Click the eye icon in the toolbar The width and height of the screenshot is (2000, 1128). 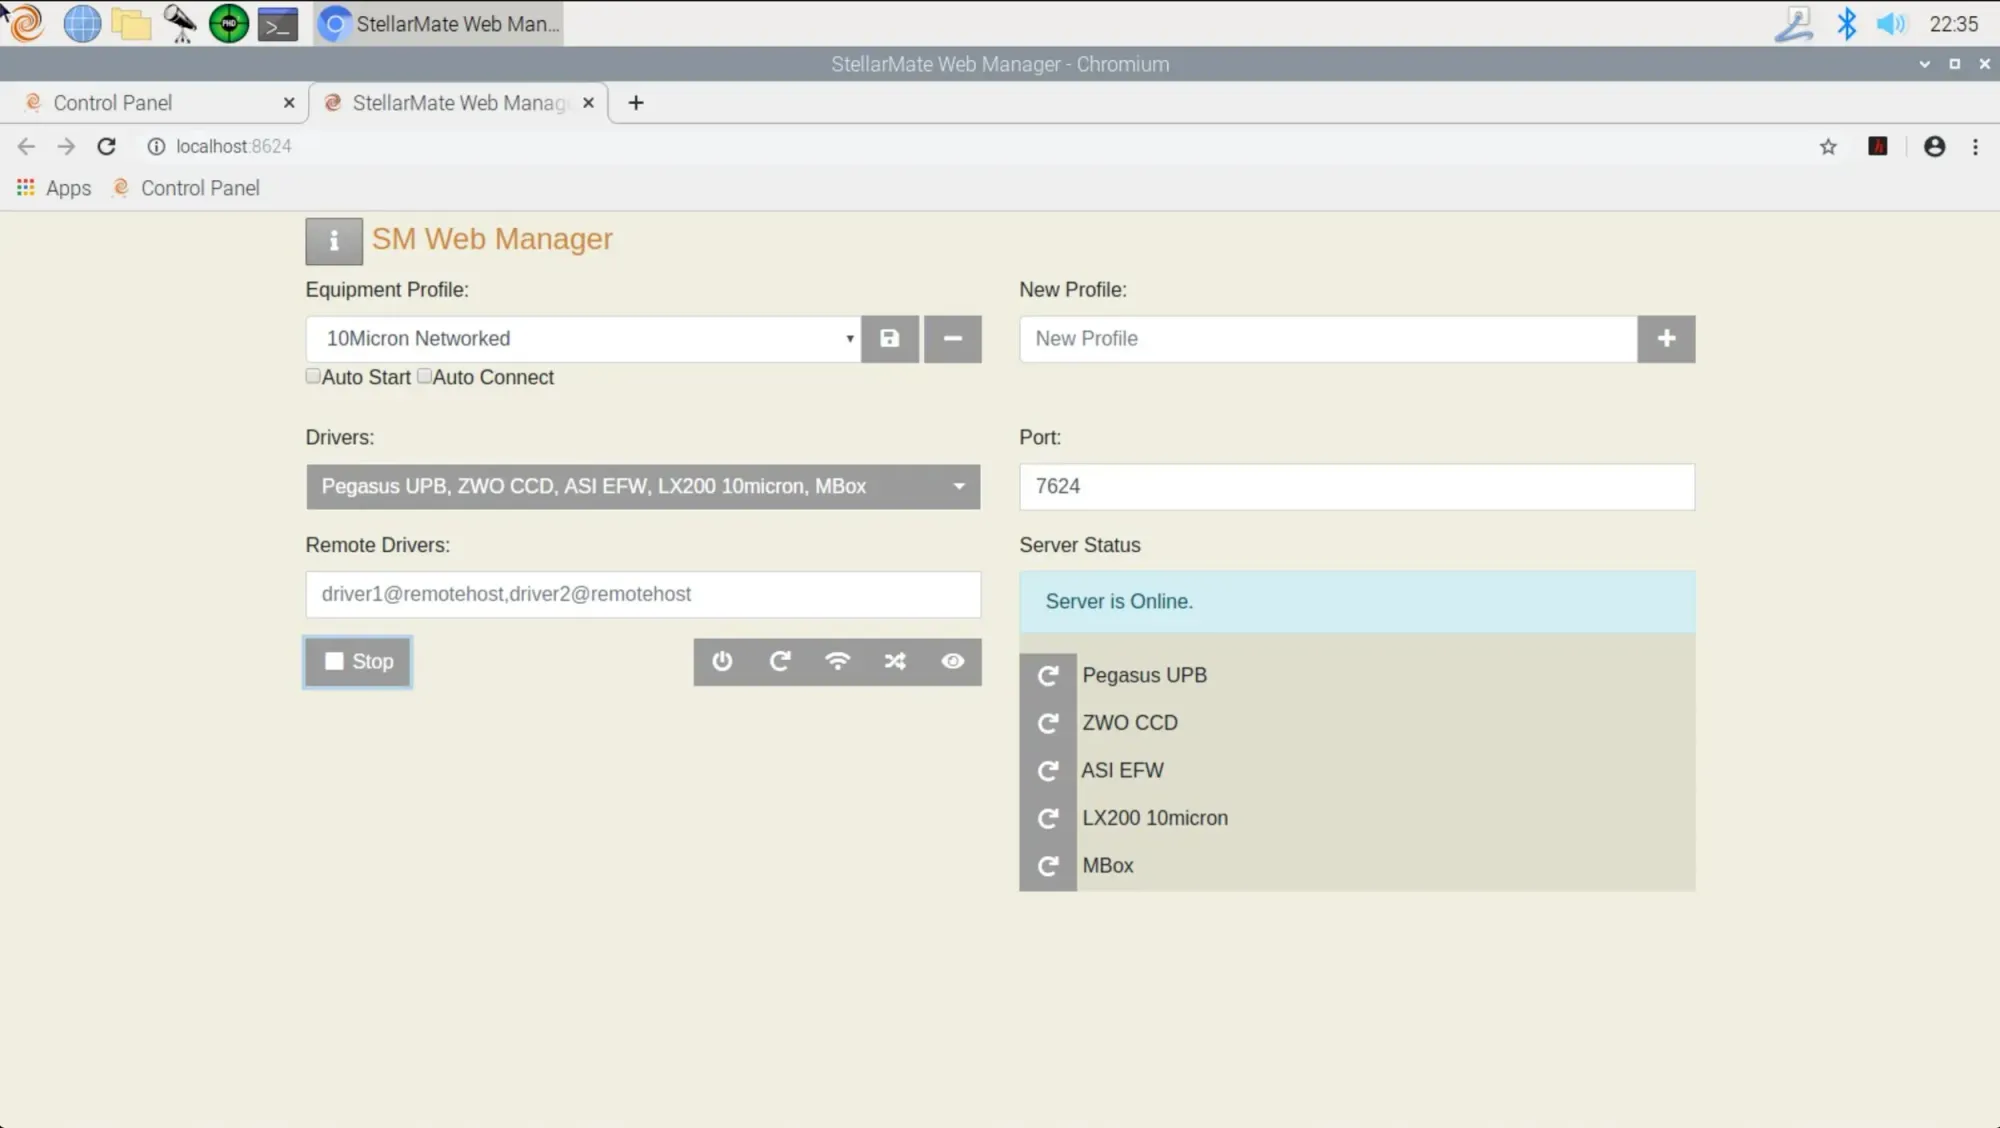(952, 662)
